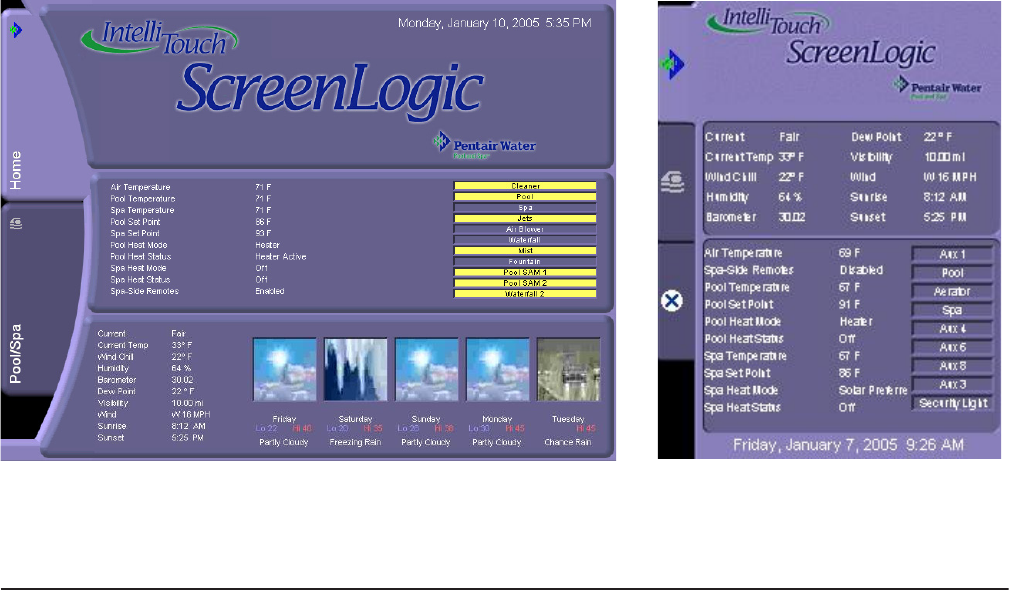
Task: Select Tuesday's Chance Rain forecast image
Action: coord(568,369)
